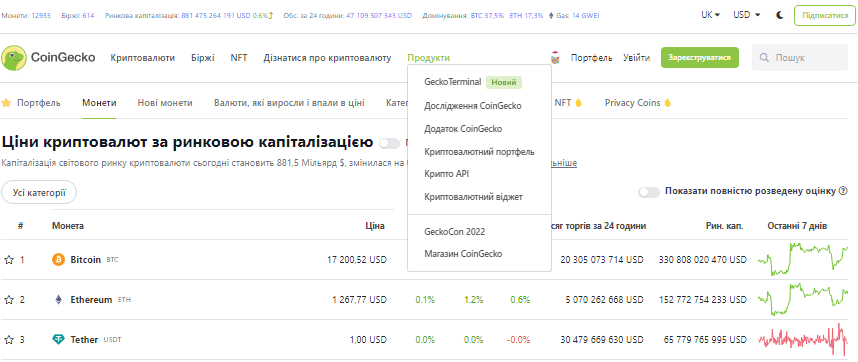Viewport: 858px width, 362px height.
Task: Star Ethereum as favorite
Action: 8,300
